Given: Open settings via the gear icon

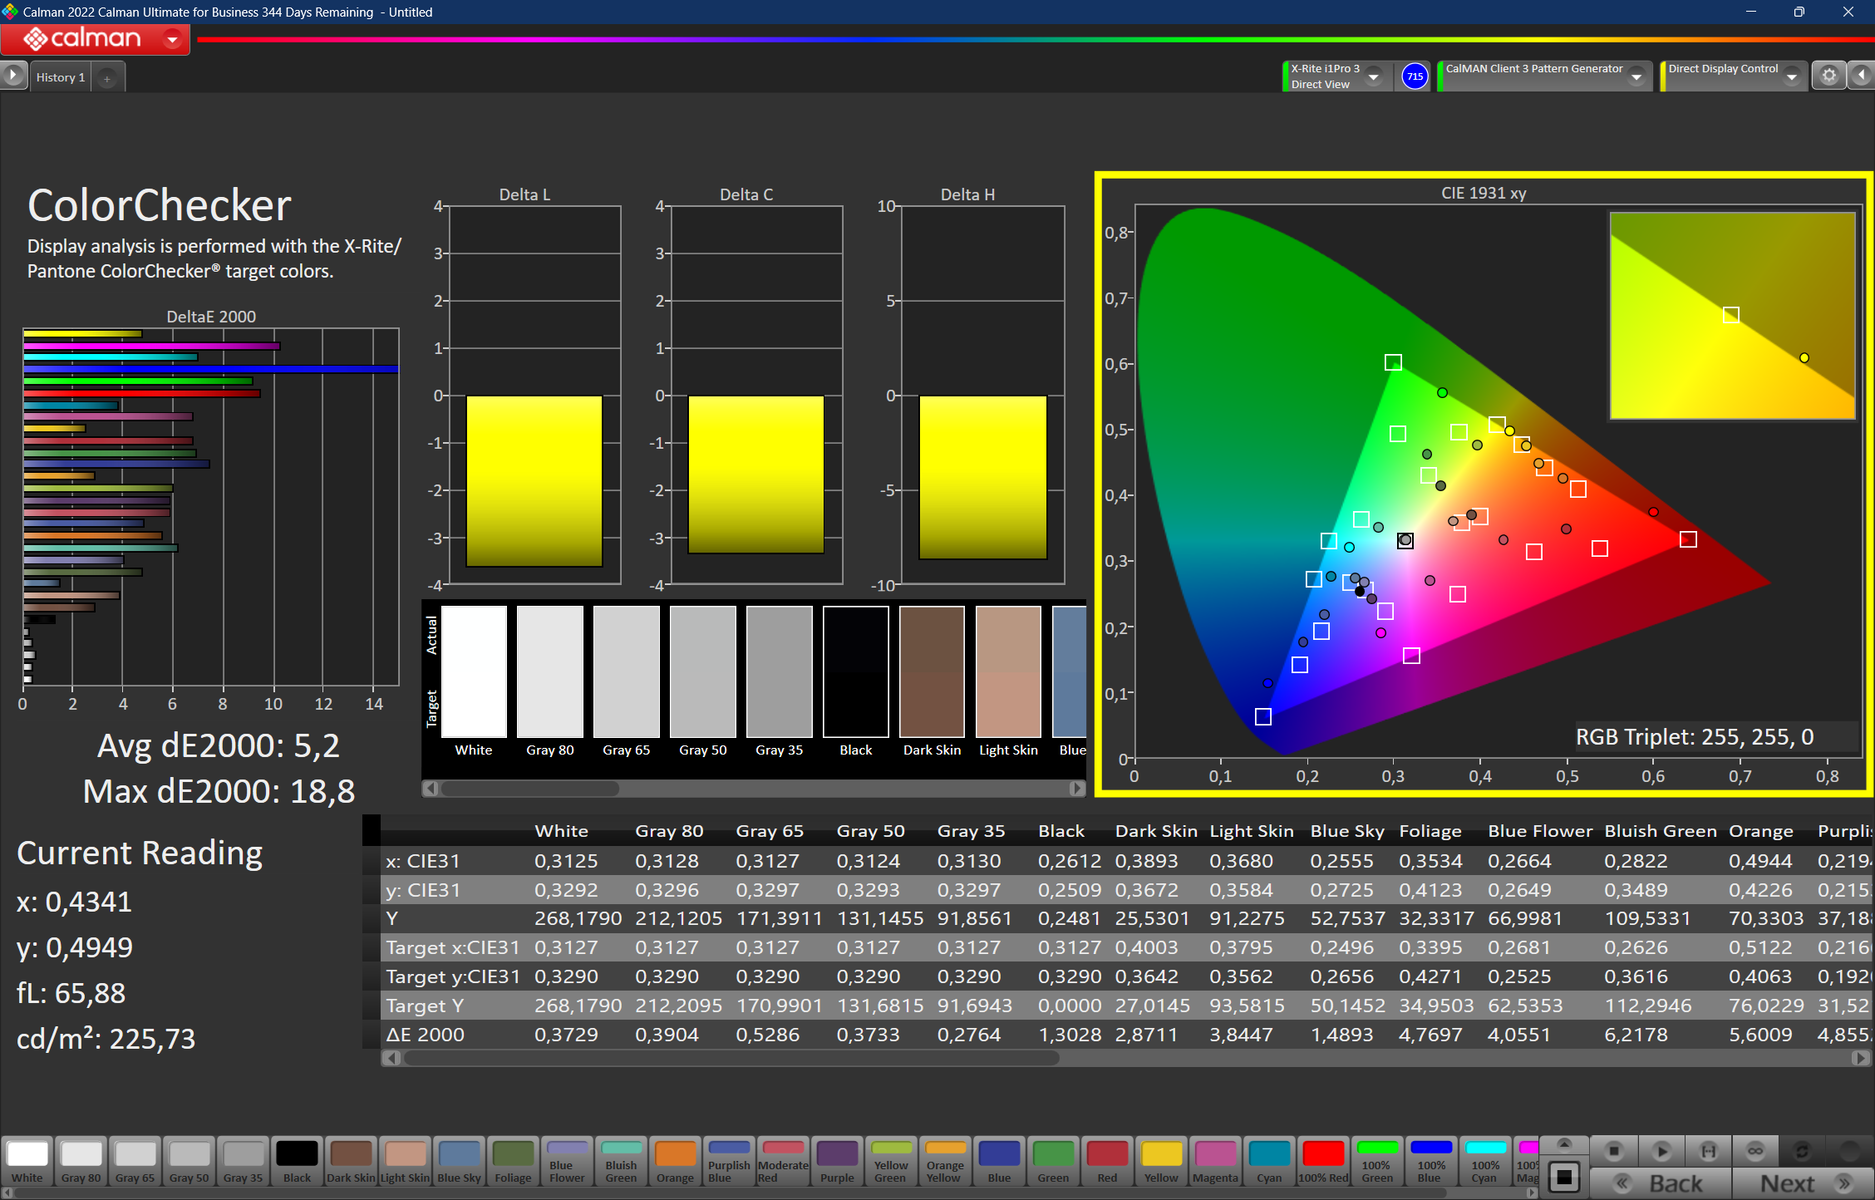Looking at the screenshot, I should click(x=1829, y=76).
